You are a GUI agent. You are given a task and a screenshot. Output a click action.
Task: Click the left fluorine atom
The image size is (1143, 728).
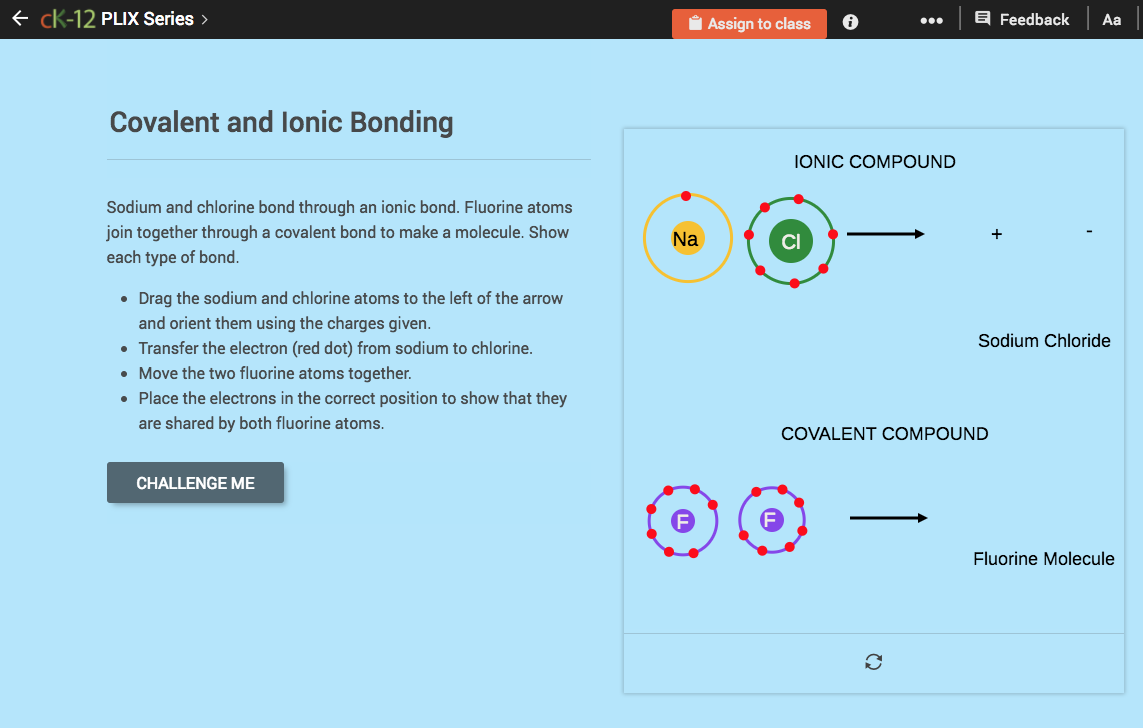[x=682, y=519]
